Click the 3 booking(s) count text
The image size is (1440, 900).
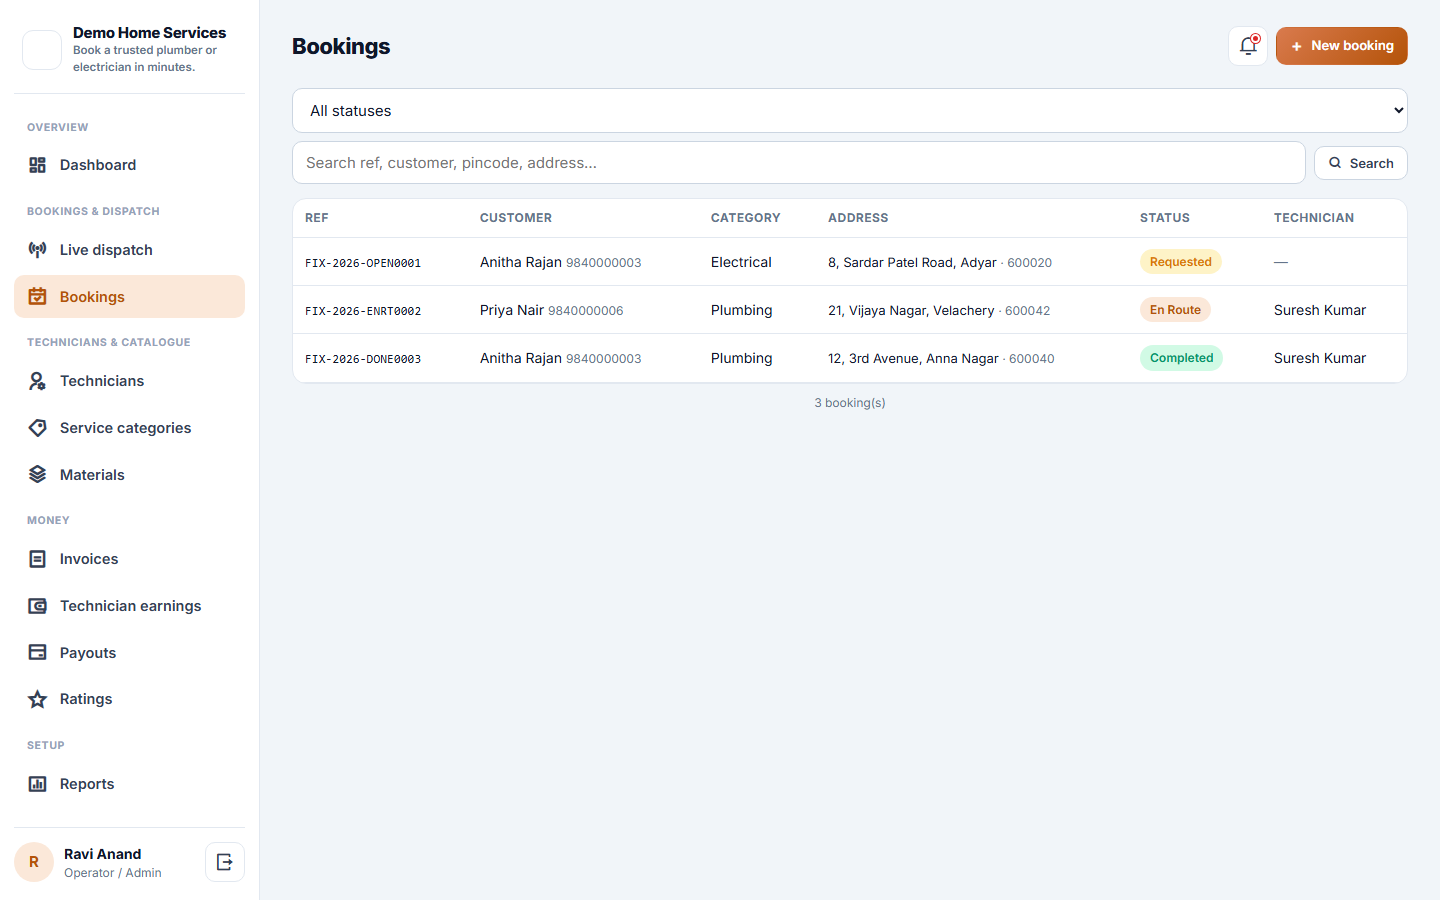(x=850, y=403)
